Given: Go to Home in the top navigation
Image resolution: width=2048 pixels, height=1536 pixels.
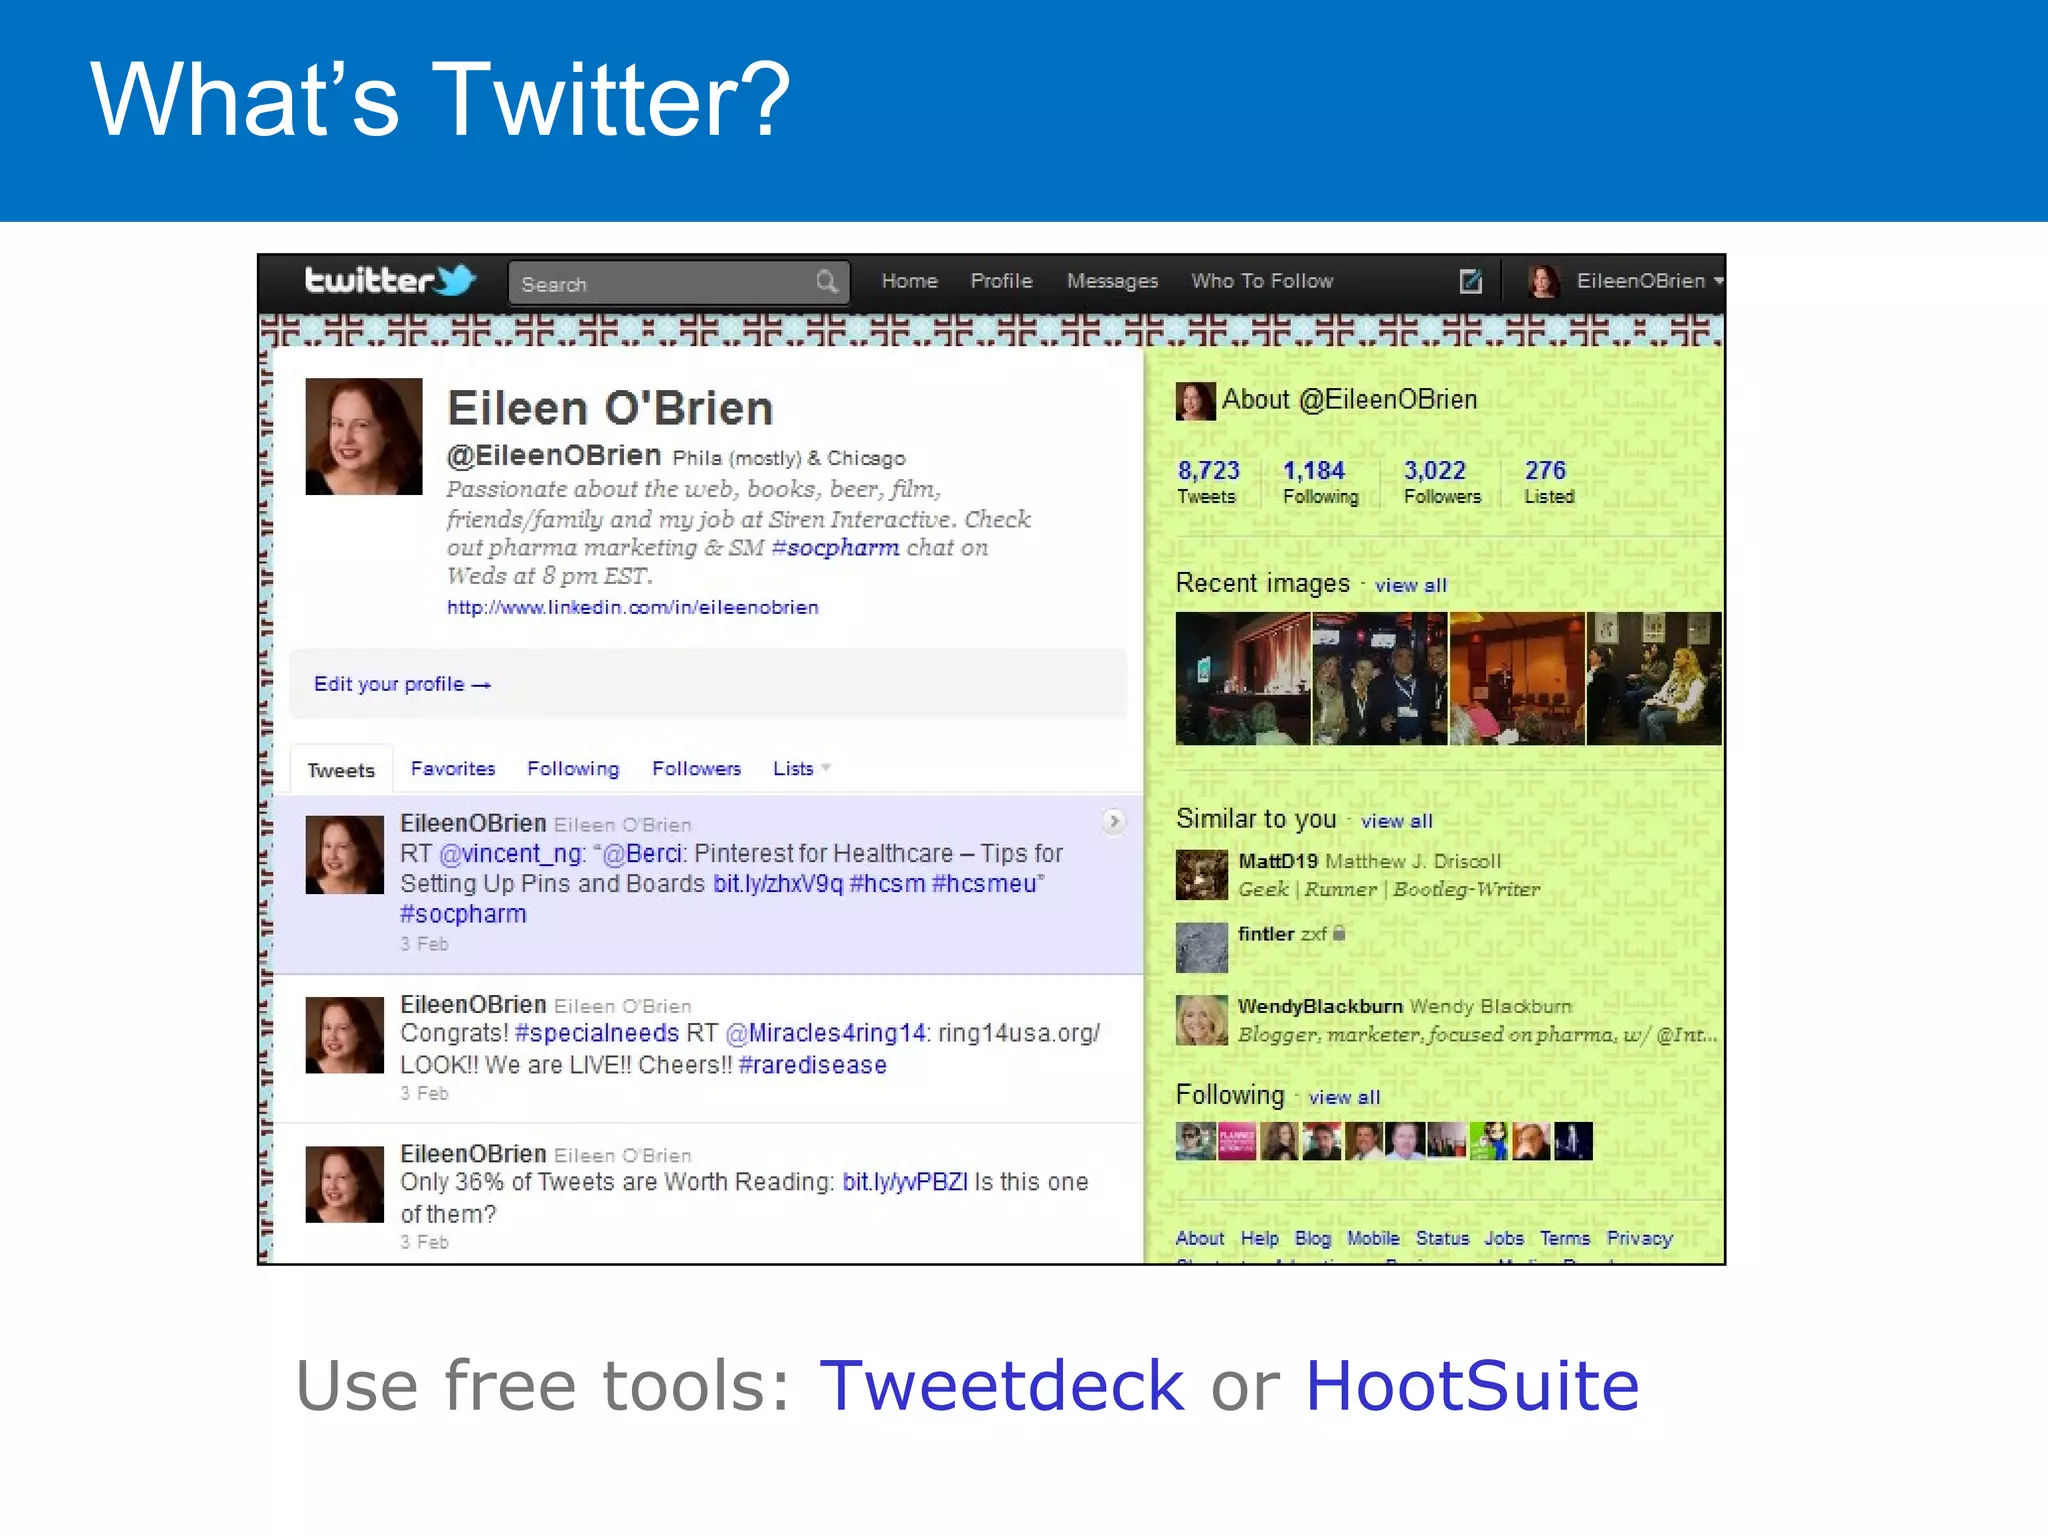Looking at the screenshot, I should pos(909,281).
